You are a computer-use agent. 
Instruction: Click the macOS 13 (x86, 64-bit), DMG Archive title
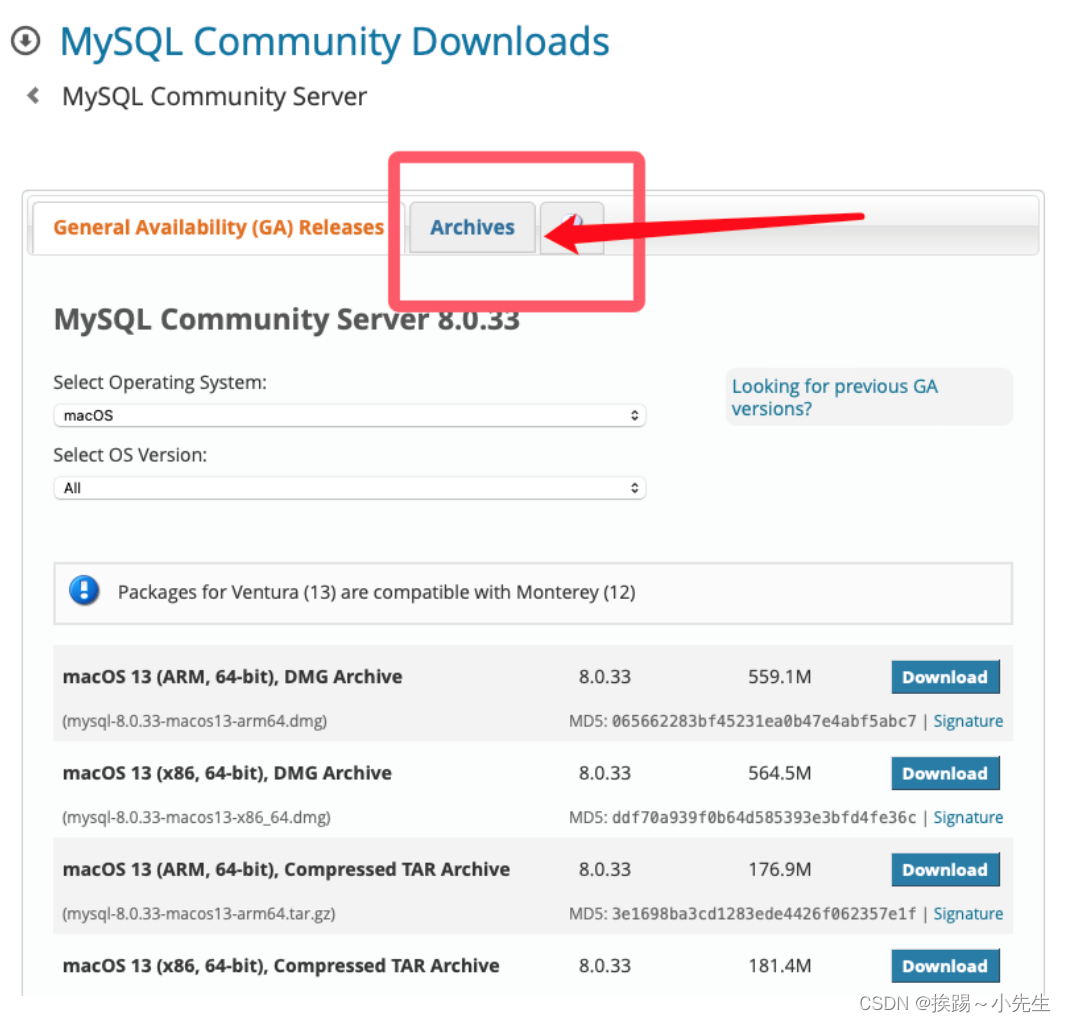tap(227, 774)
